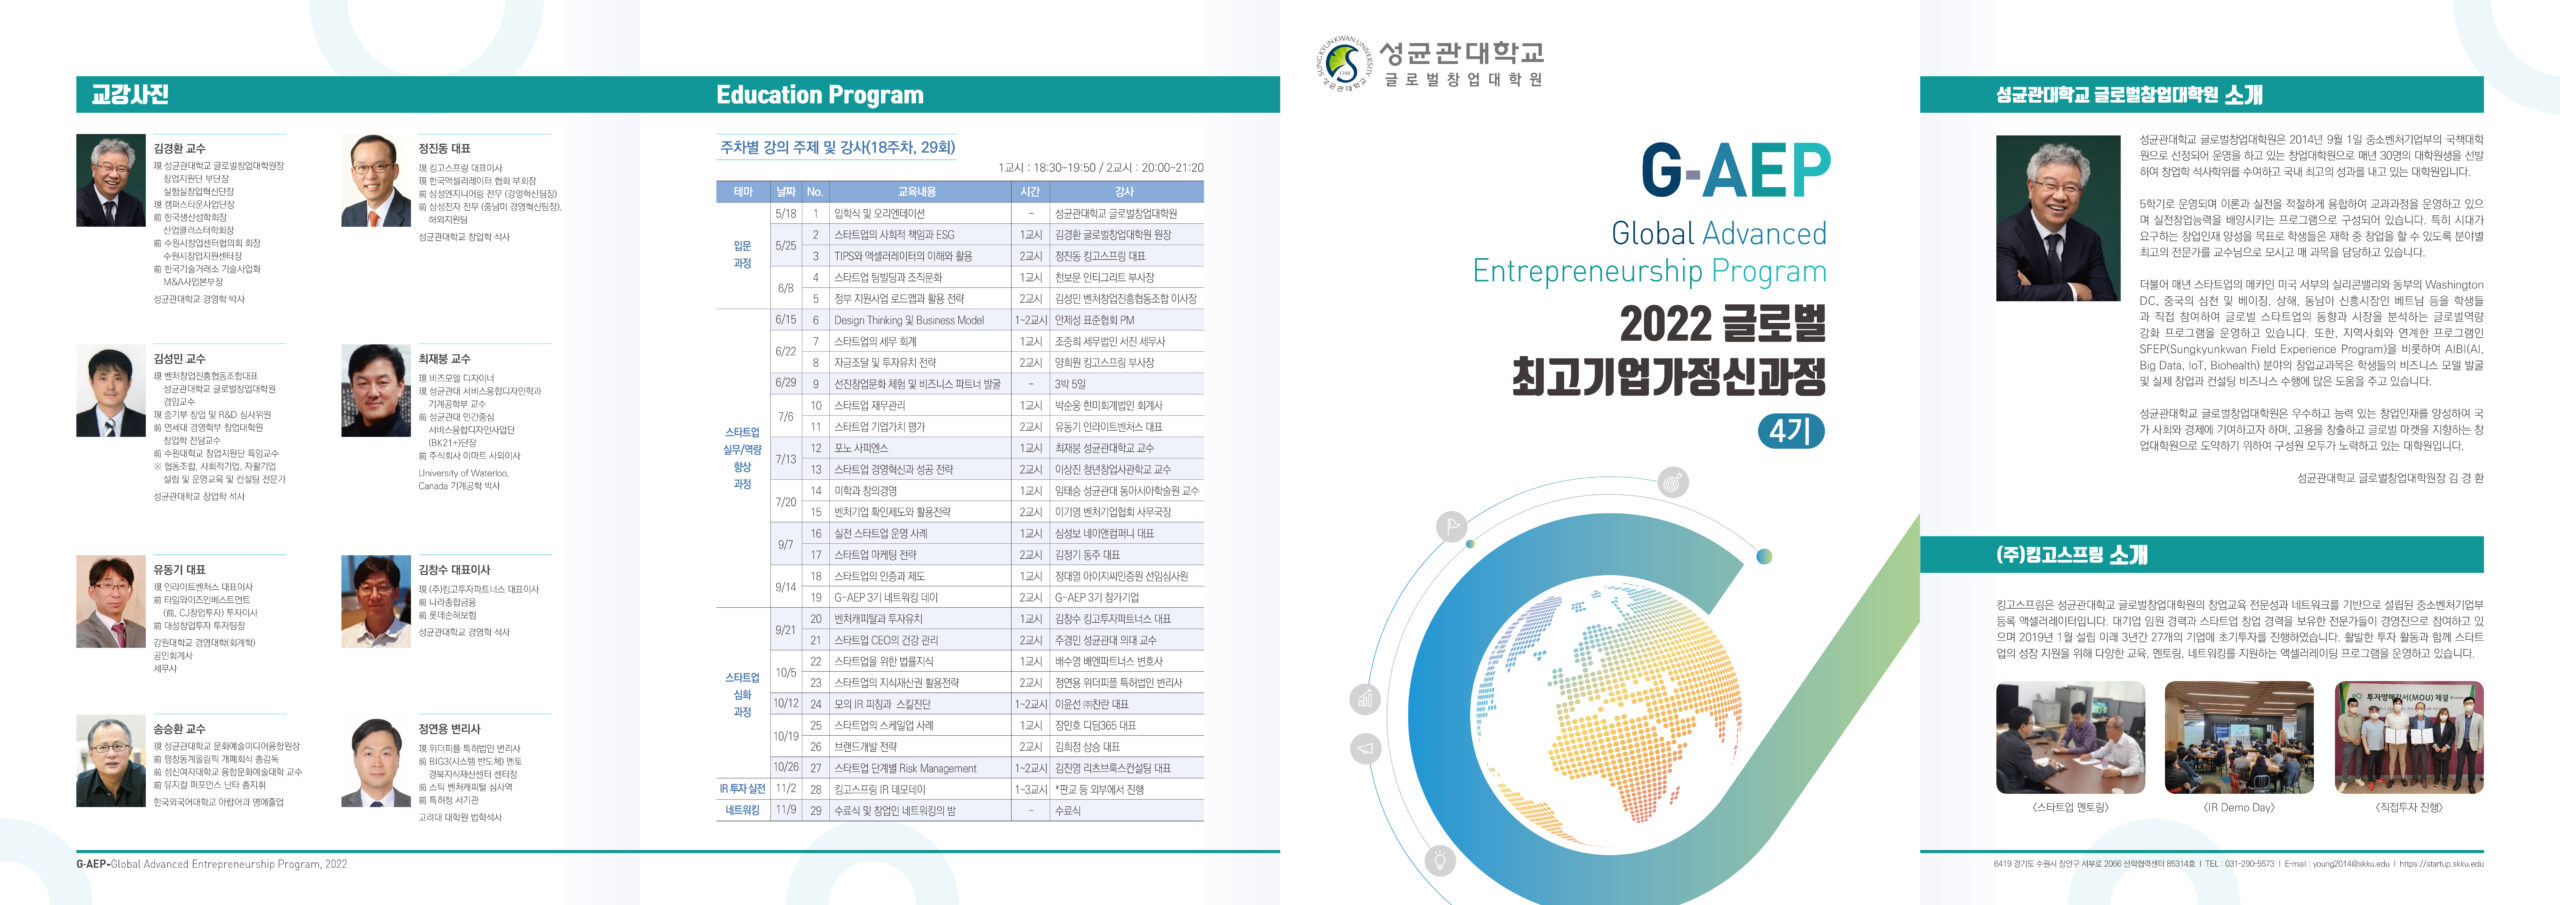
Task: Select the Education Program header banner
Action: (x=820, y=95)
